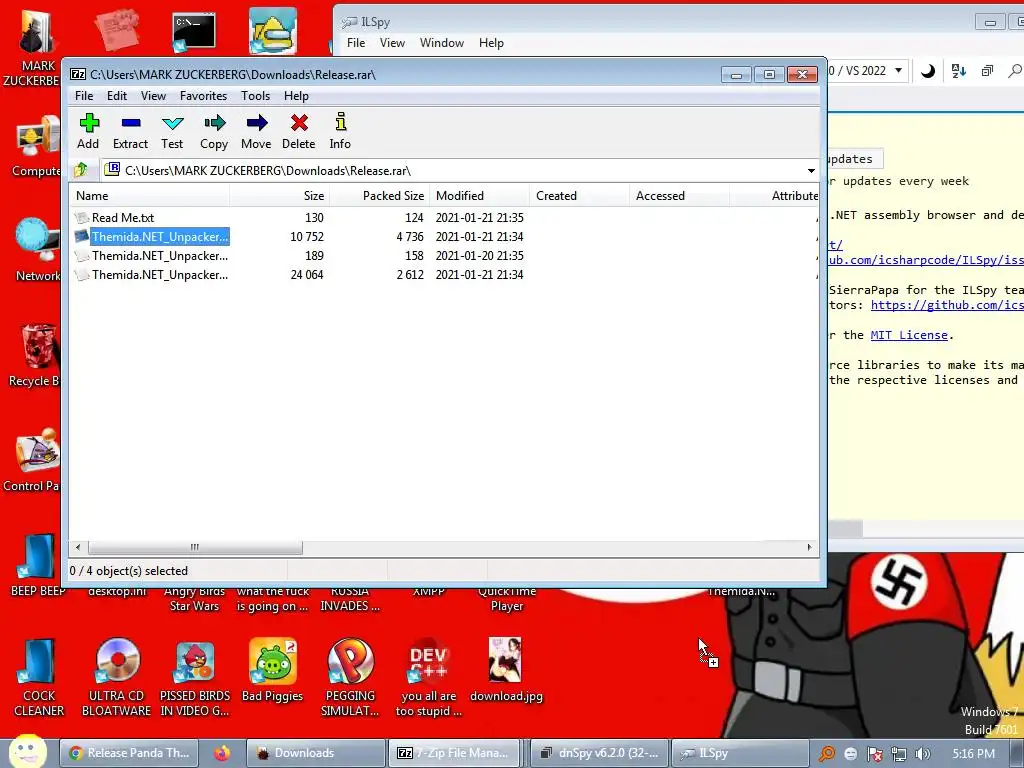Open ILSpy File menu
The width and height of the screenshot is (1024, 768).
click(356, 43)
